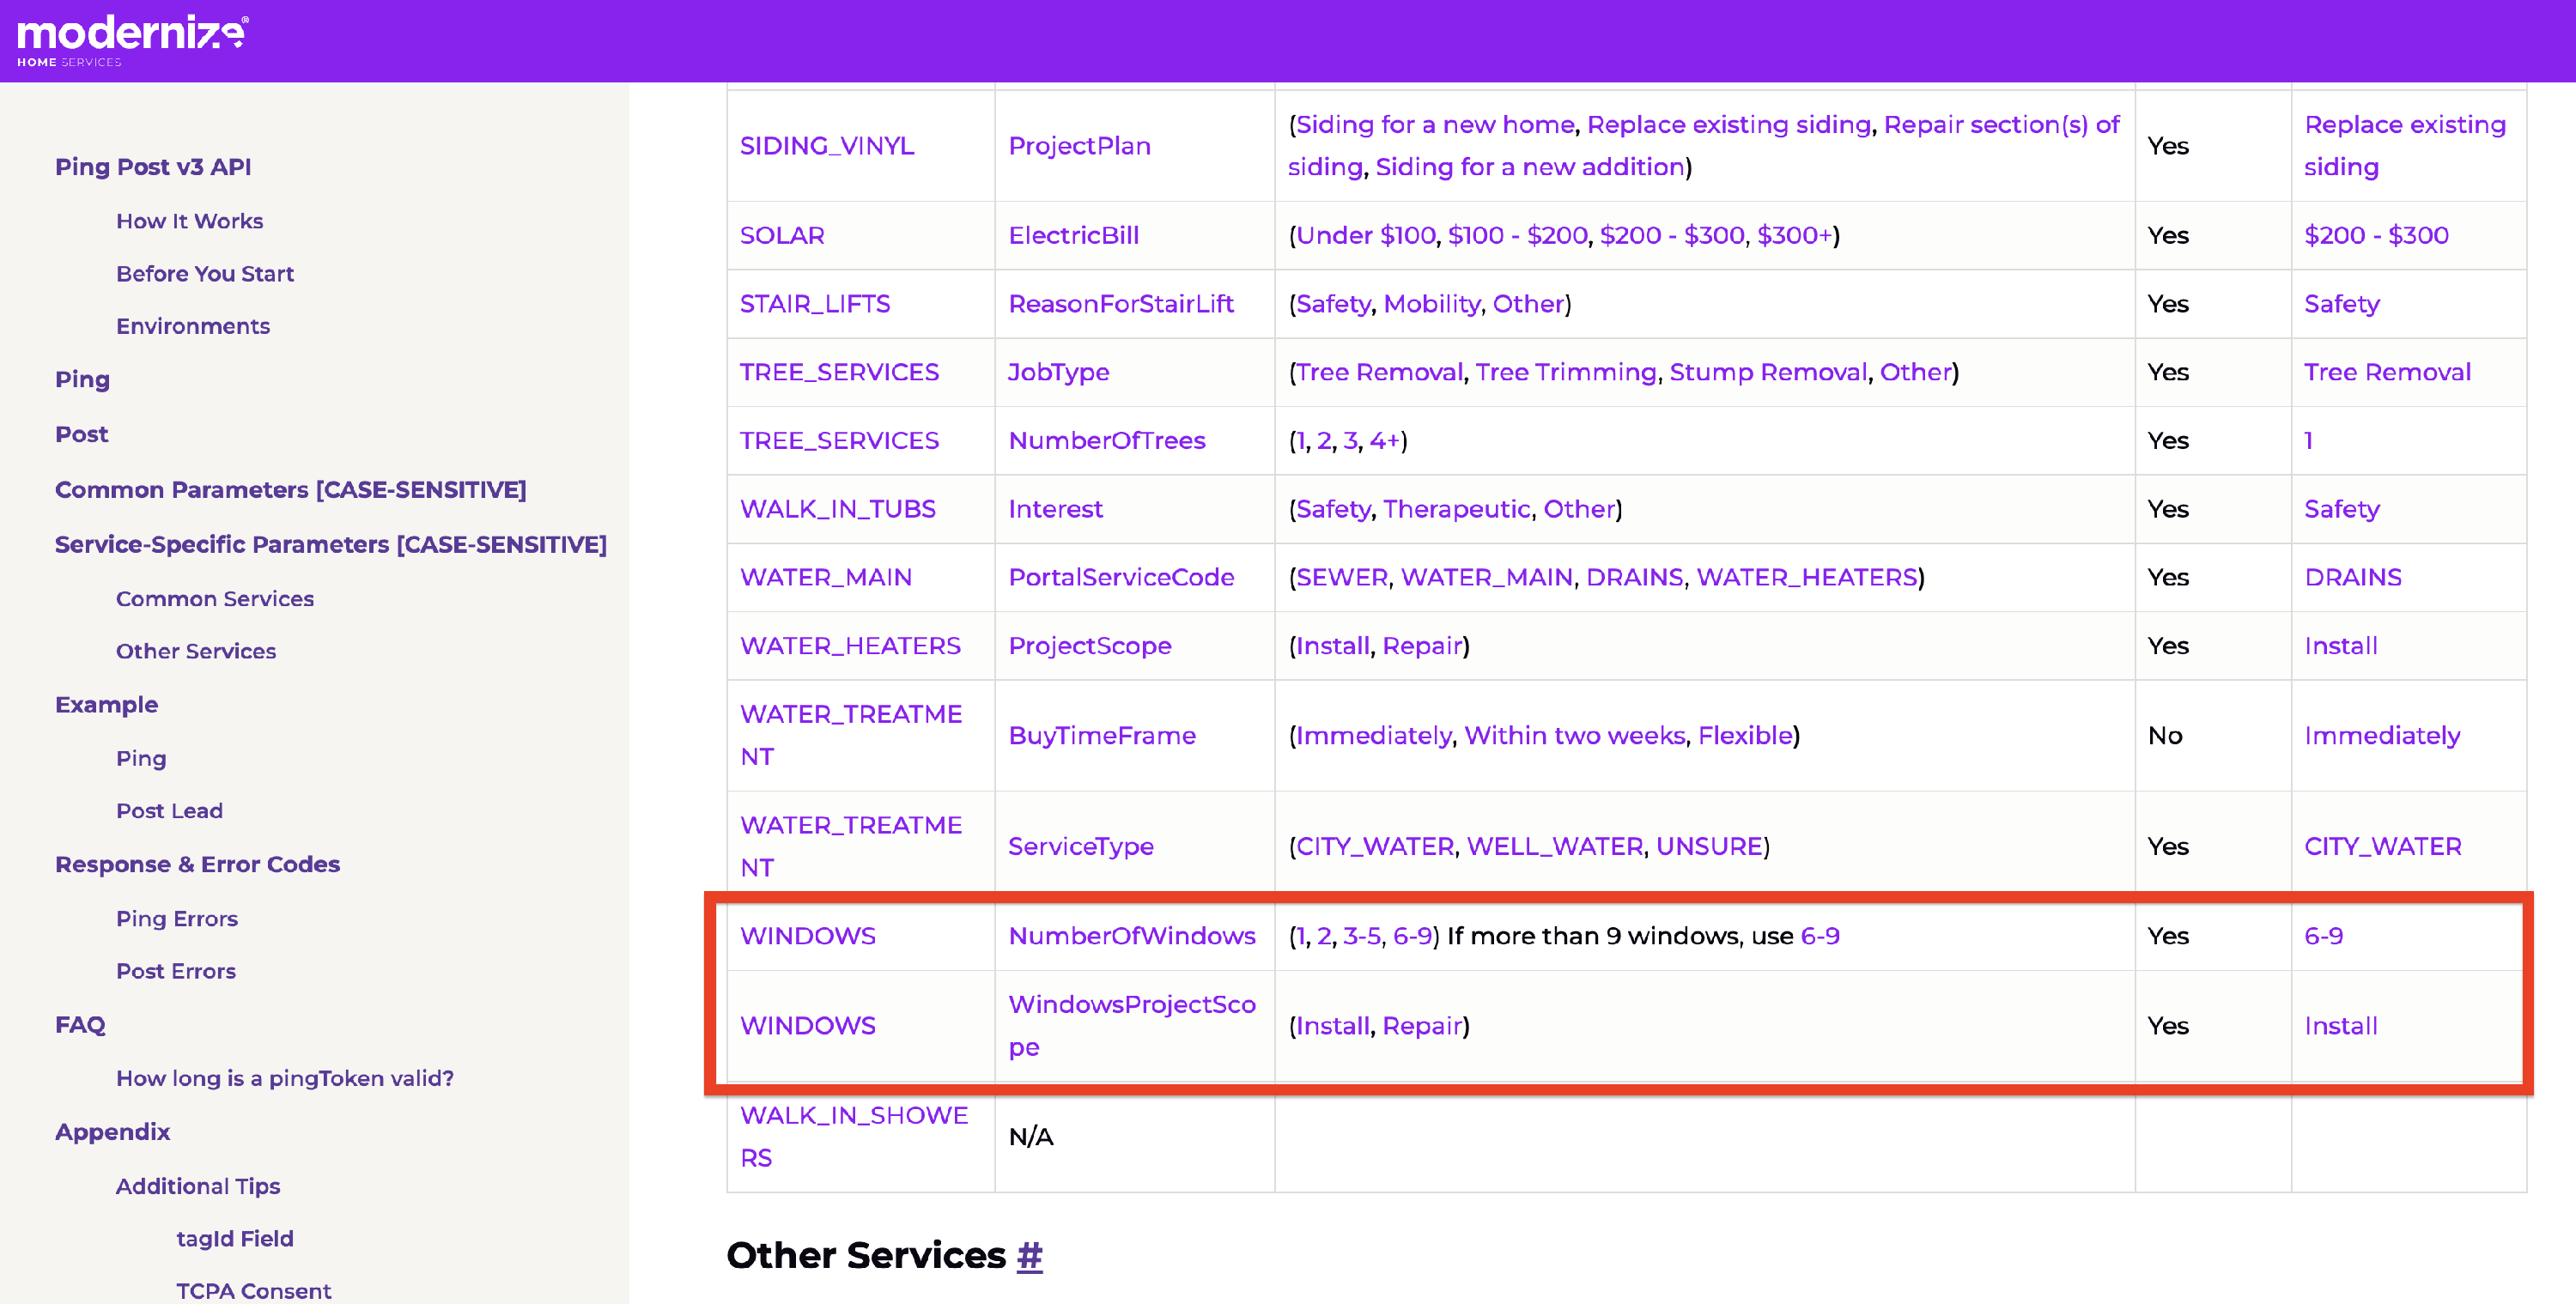Click the Modernize Home Services logo
Screen dimensions: 2576x1304
[132, 40]
